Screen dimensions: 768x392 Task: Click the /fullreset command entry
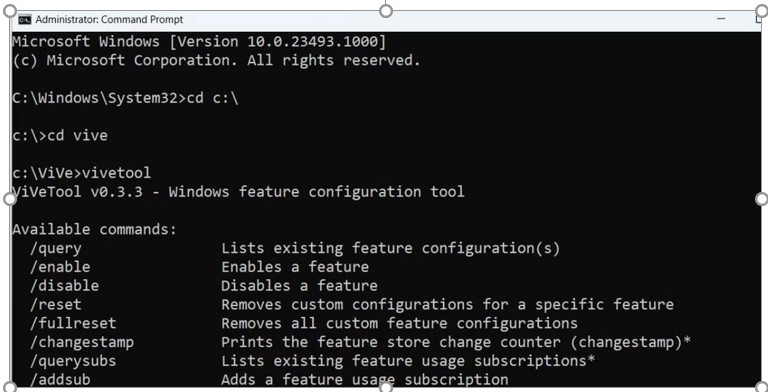(x=303, y=323)
